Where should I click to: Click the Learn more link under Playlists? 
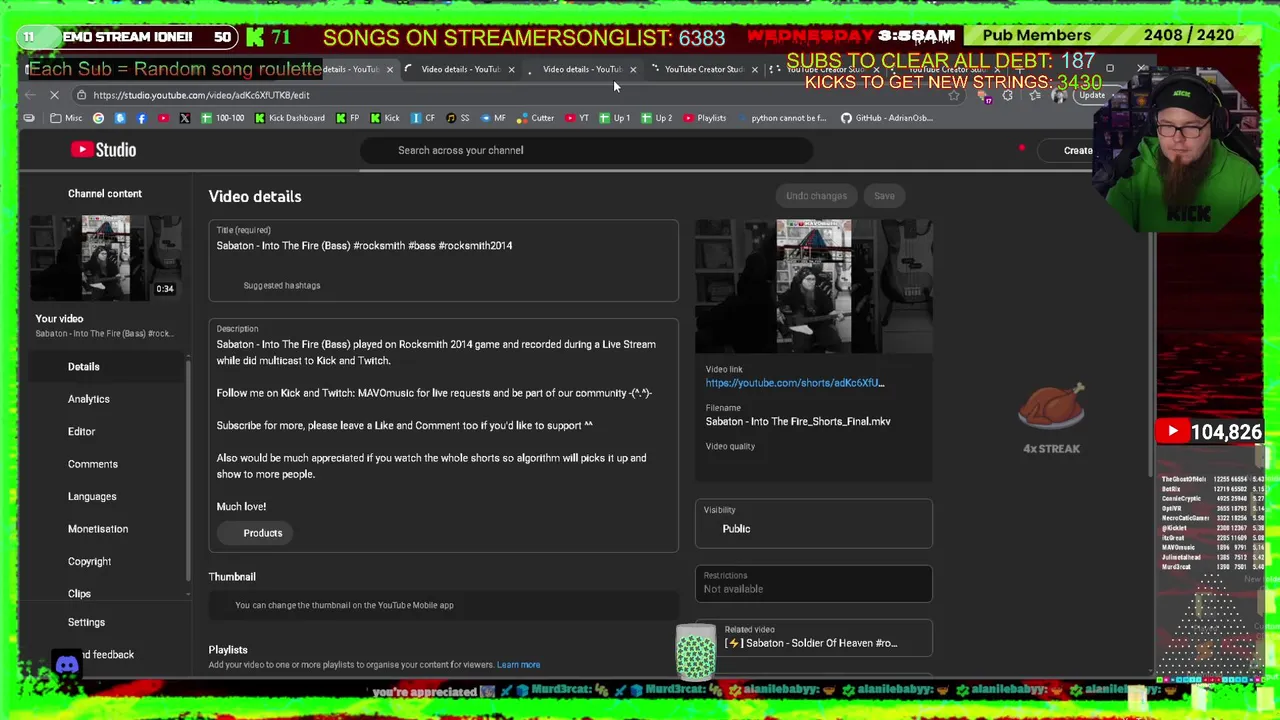pyautogui.click(x=518, y=665)
